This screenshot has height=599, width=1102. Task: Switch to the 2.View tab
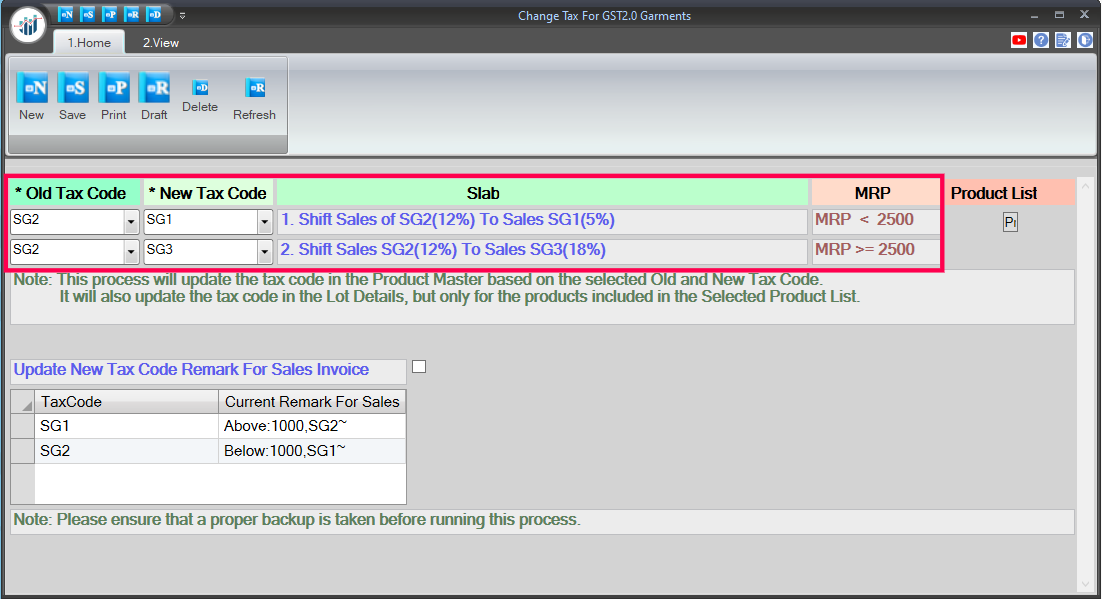coord(160,43)
